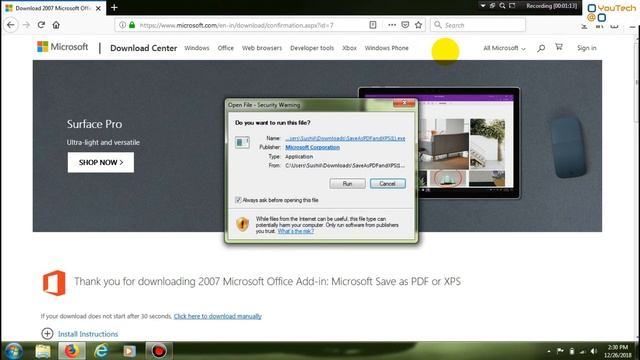This screenshot has height=360, width=640.
Task: Click the browser forward arrow
Action: (26, 25)
